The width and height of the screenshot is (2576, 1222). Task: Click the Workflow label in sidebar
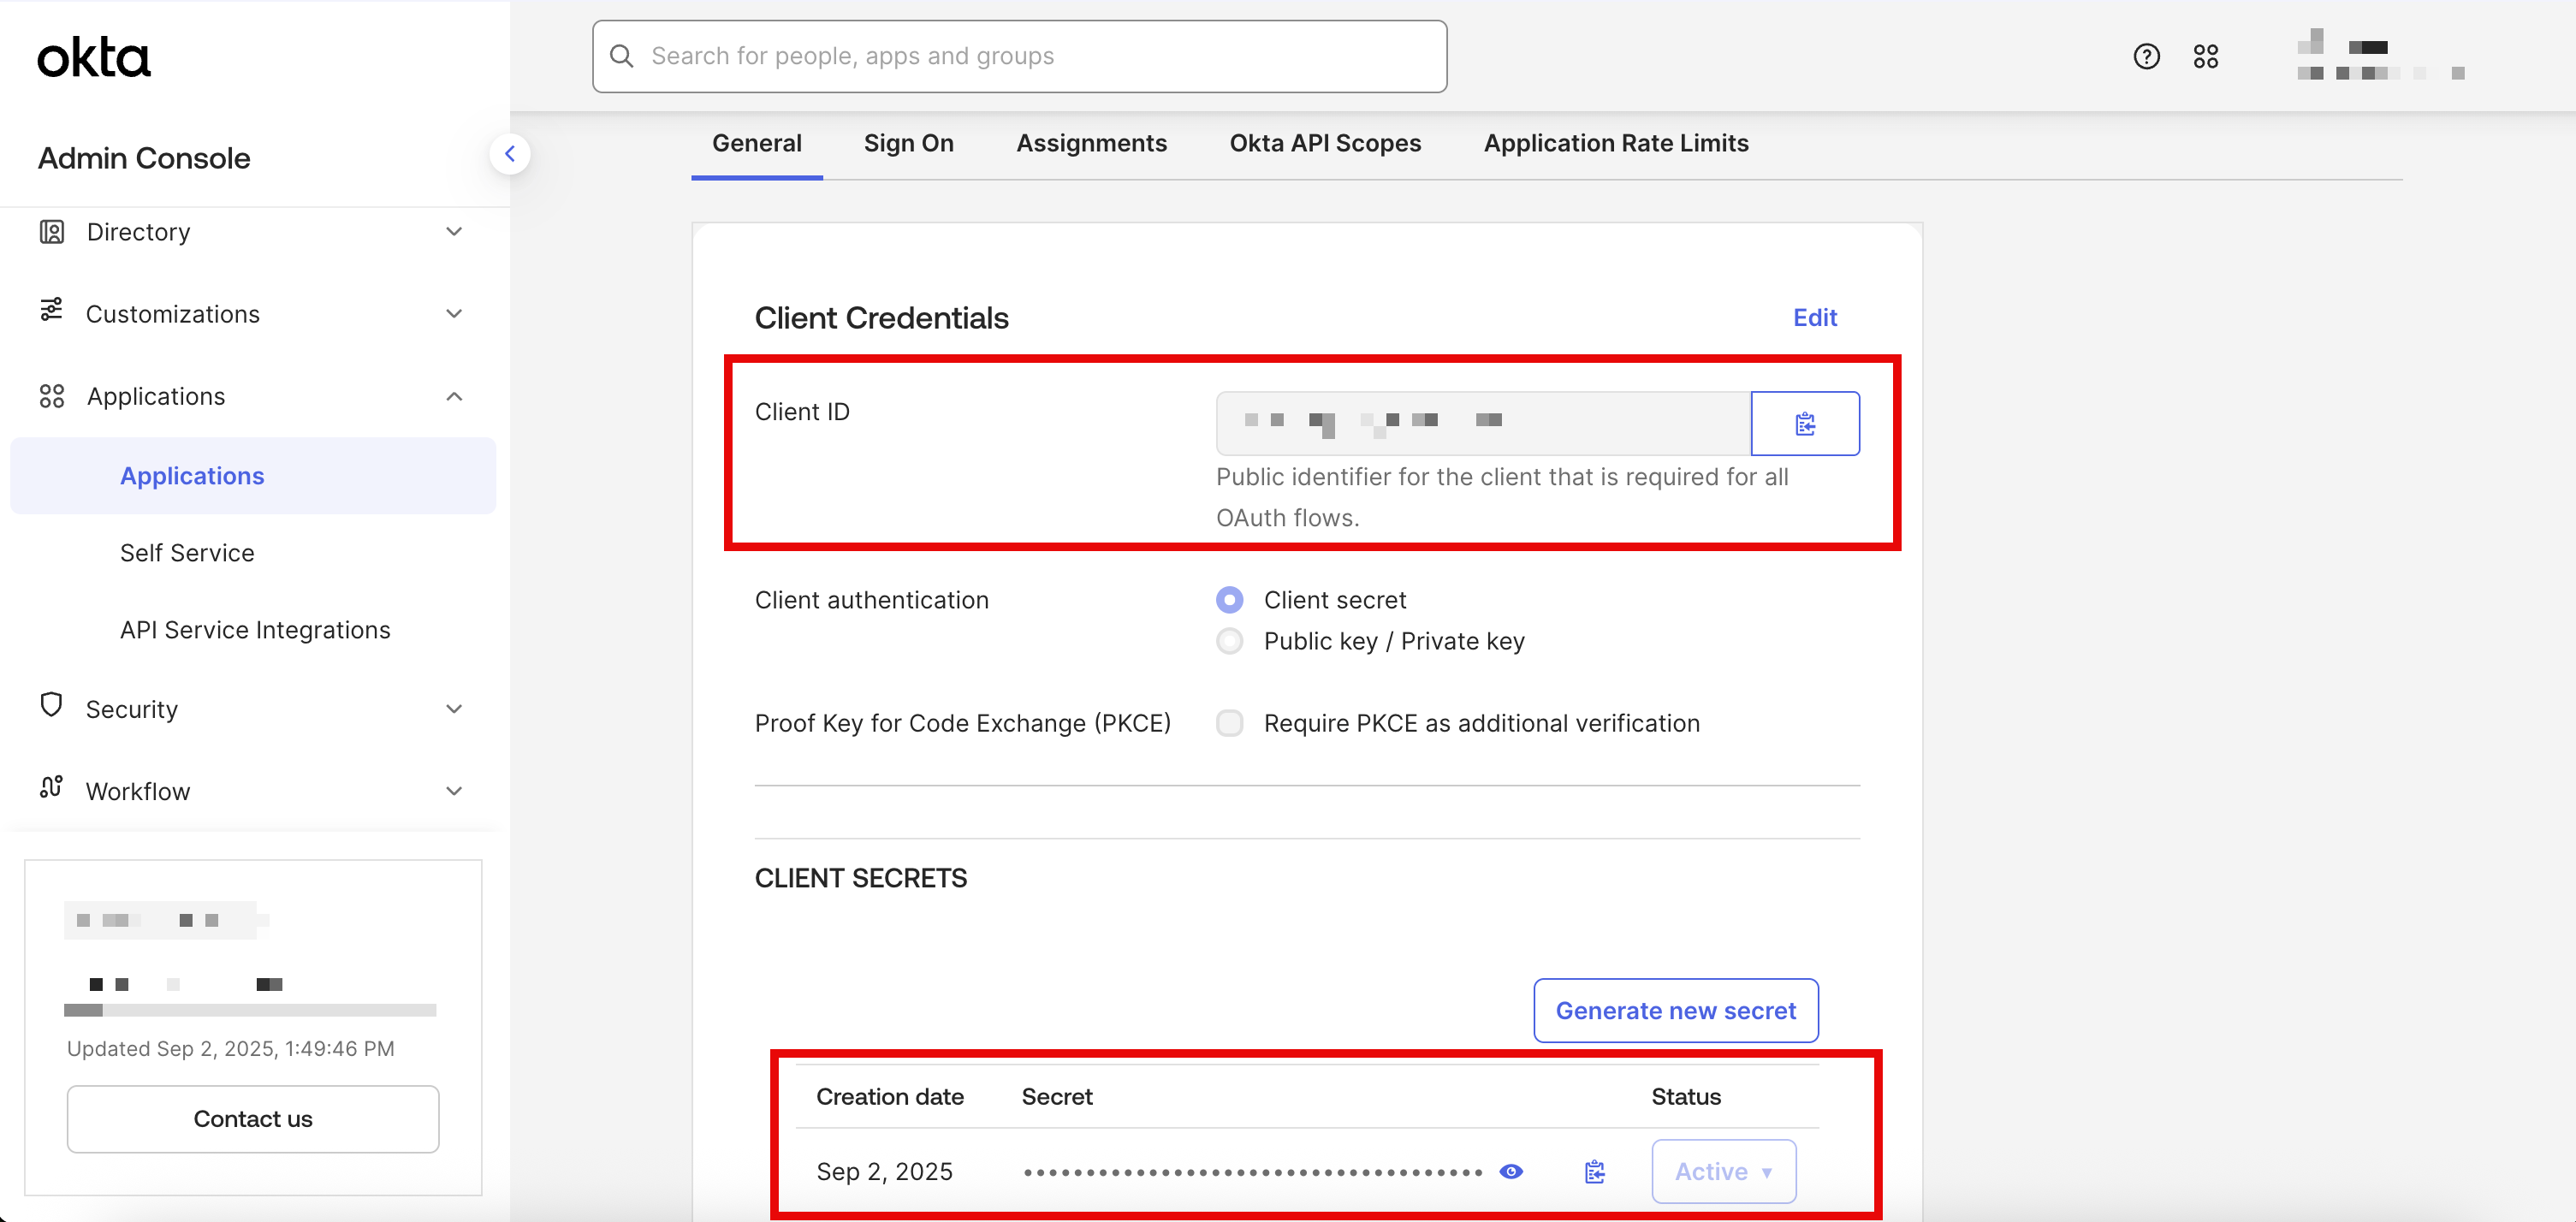coord(138,791)
